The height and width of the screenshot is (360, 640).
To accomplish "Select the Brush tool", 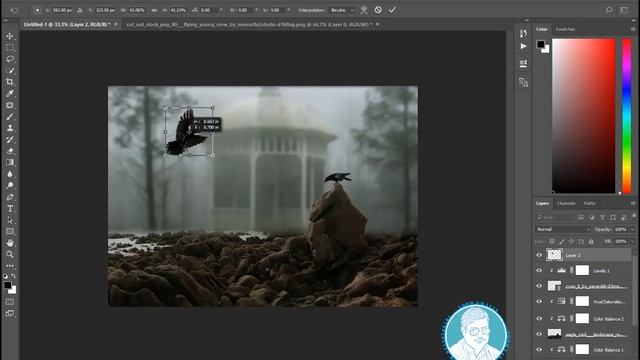I will [10, 117].
